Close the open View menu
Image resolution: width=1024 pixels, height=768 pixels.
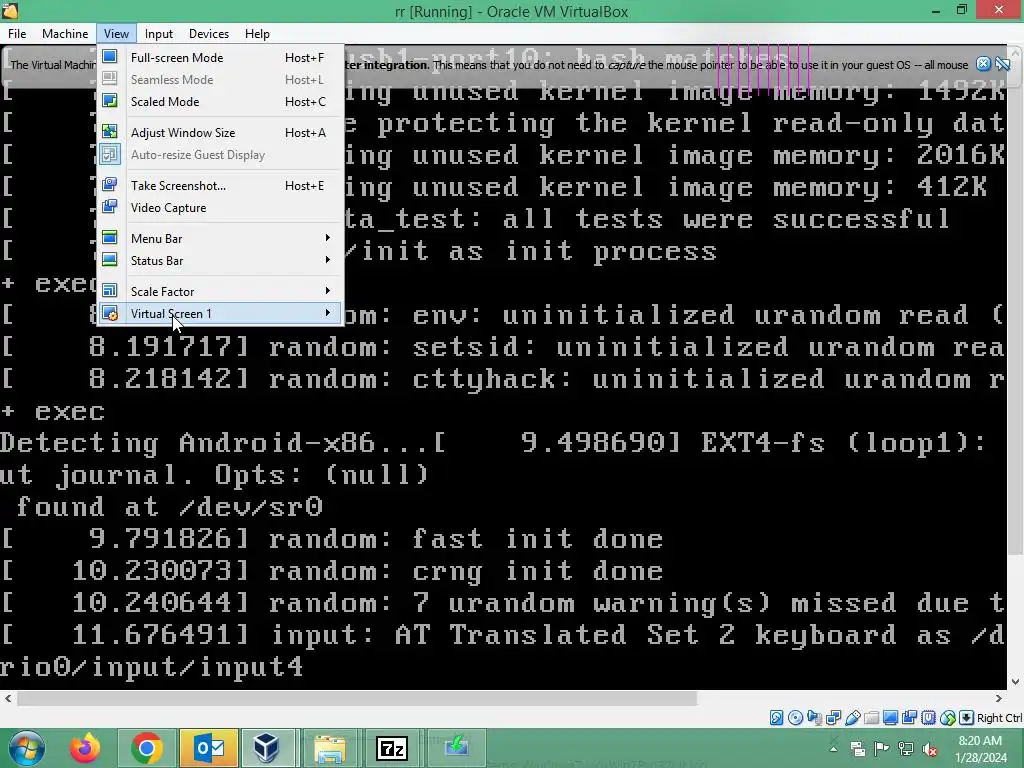[x=116, y=34]
